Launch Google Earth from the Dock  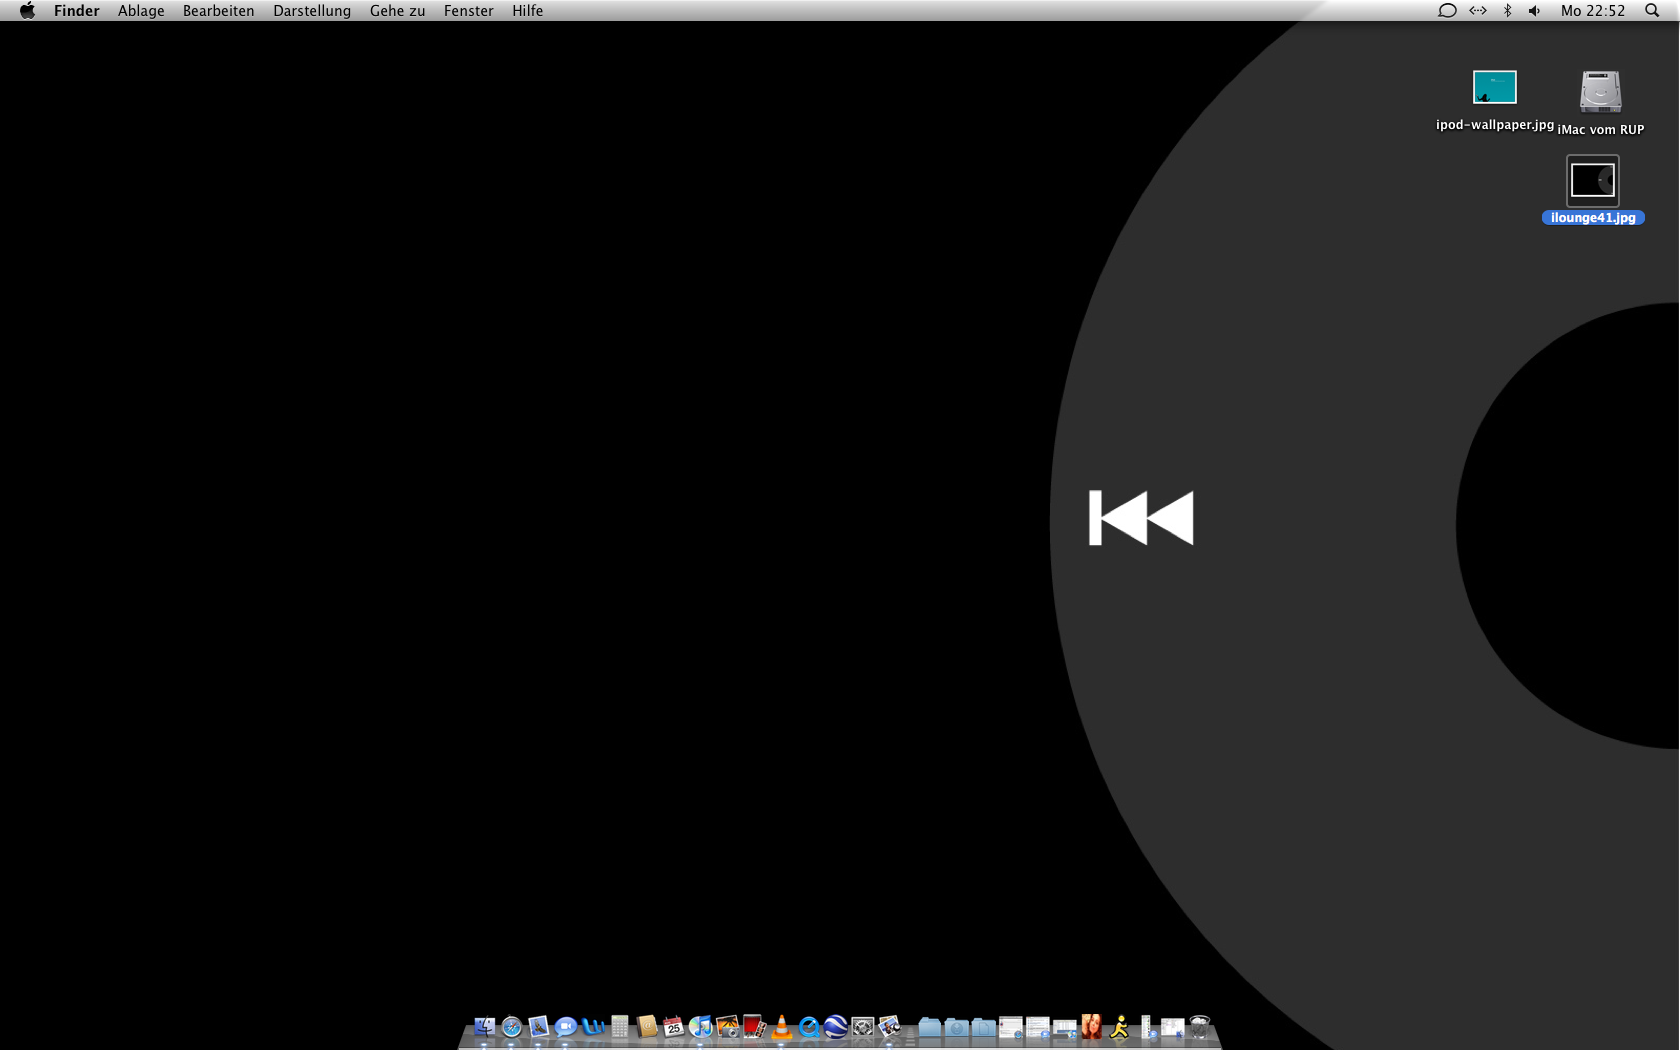836,1027
